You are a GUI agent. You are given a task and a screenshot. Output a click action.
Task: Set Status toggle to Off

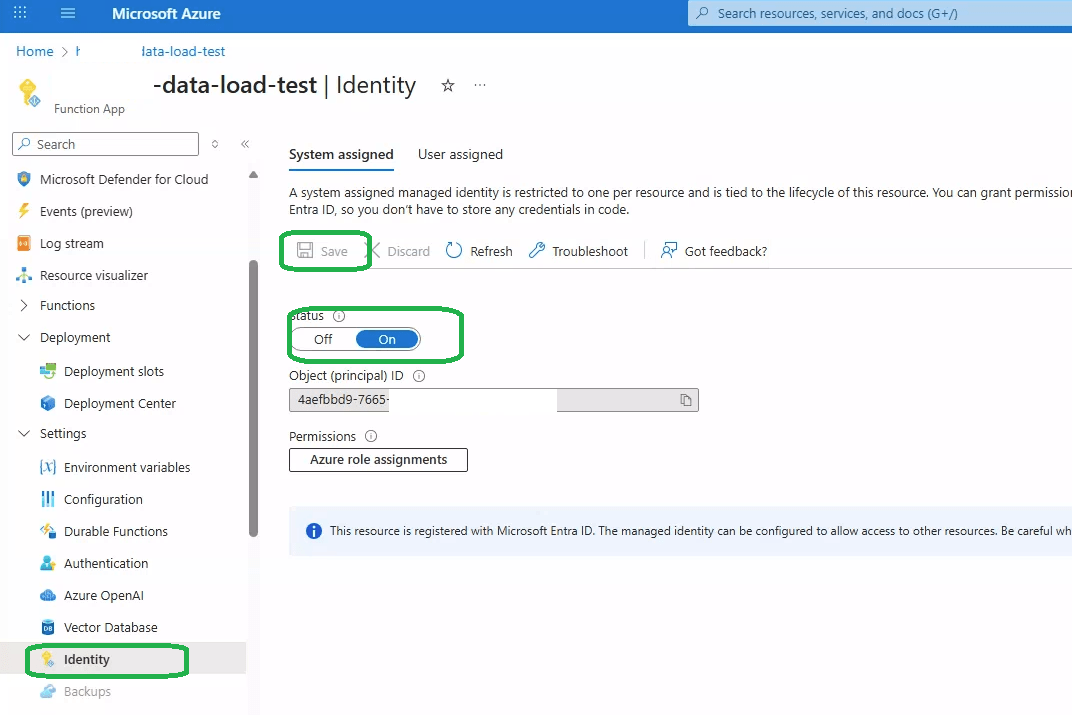click(323, 339)
